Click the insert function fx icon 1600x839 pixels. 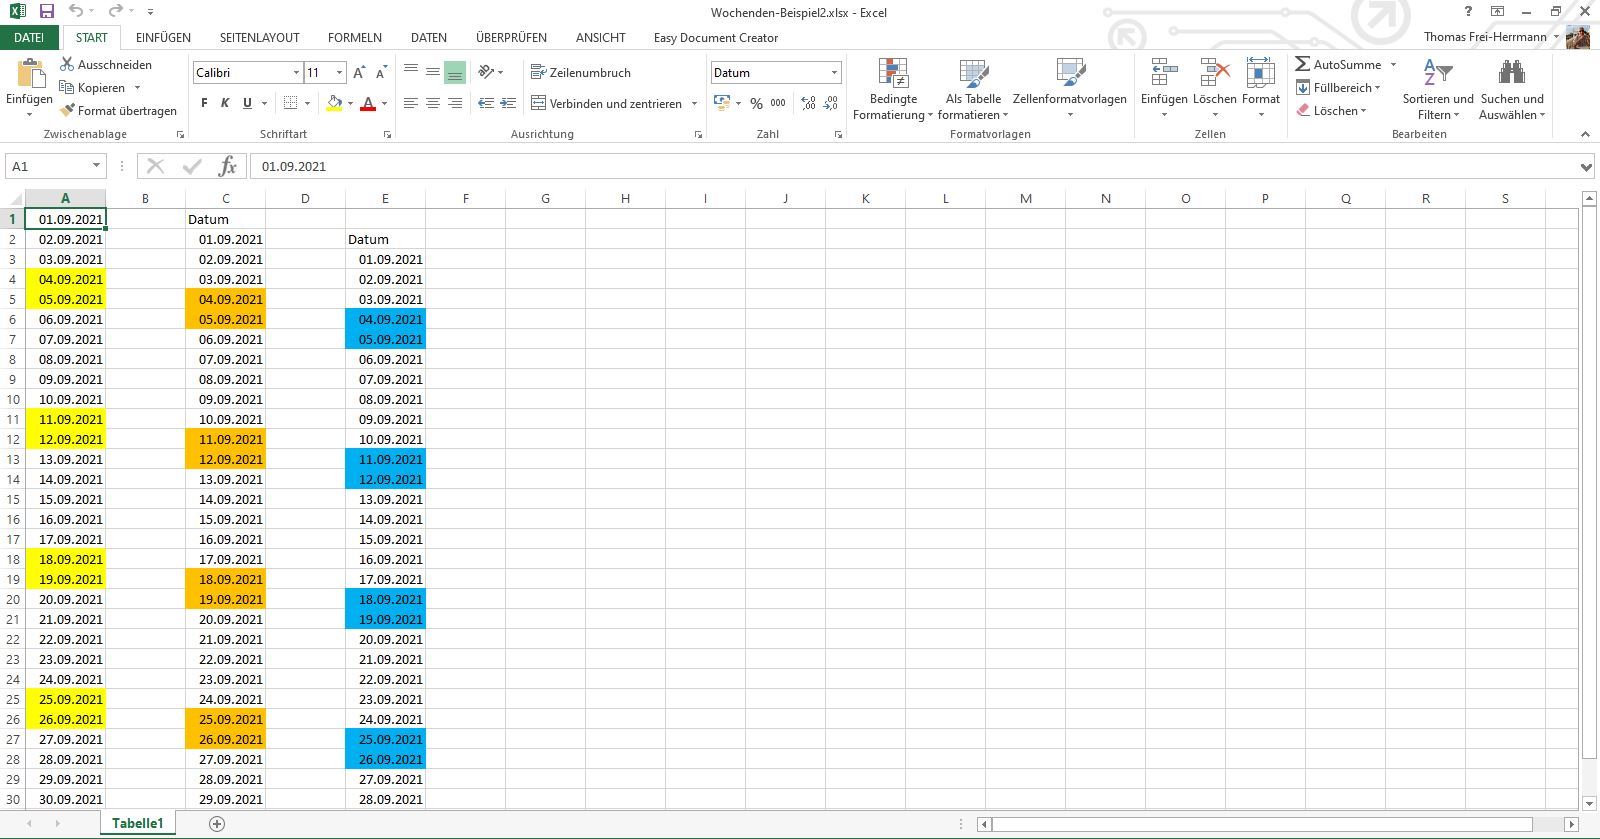point(227,166)
